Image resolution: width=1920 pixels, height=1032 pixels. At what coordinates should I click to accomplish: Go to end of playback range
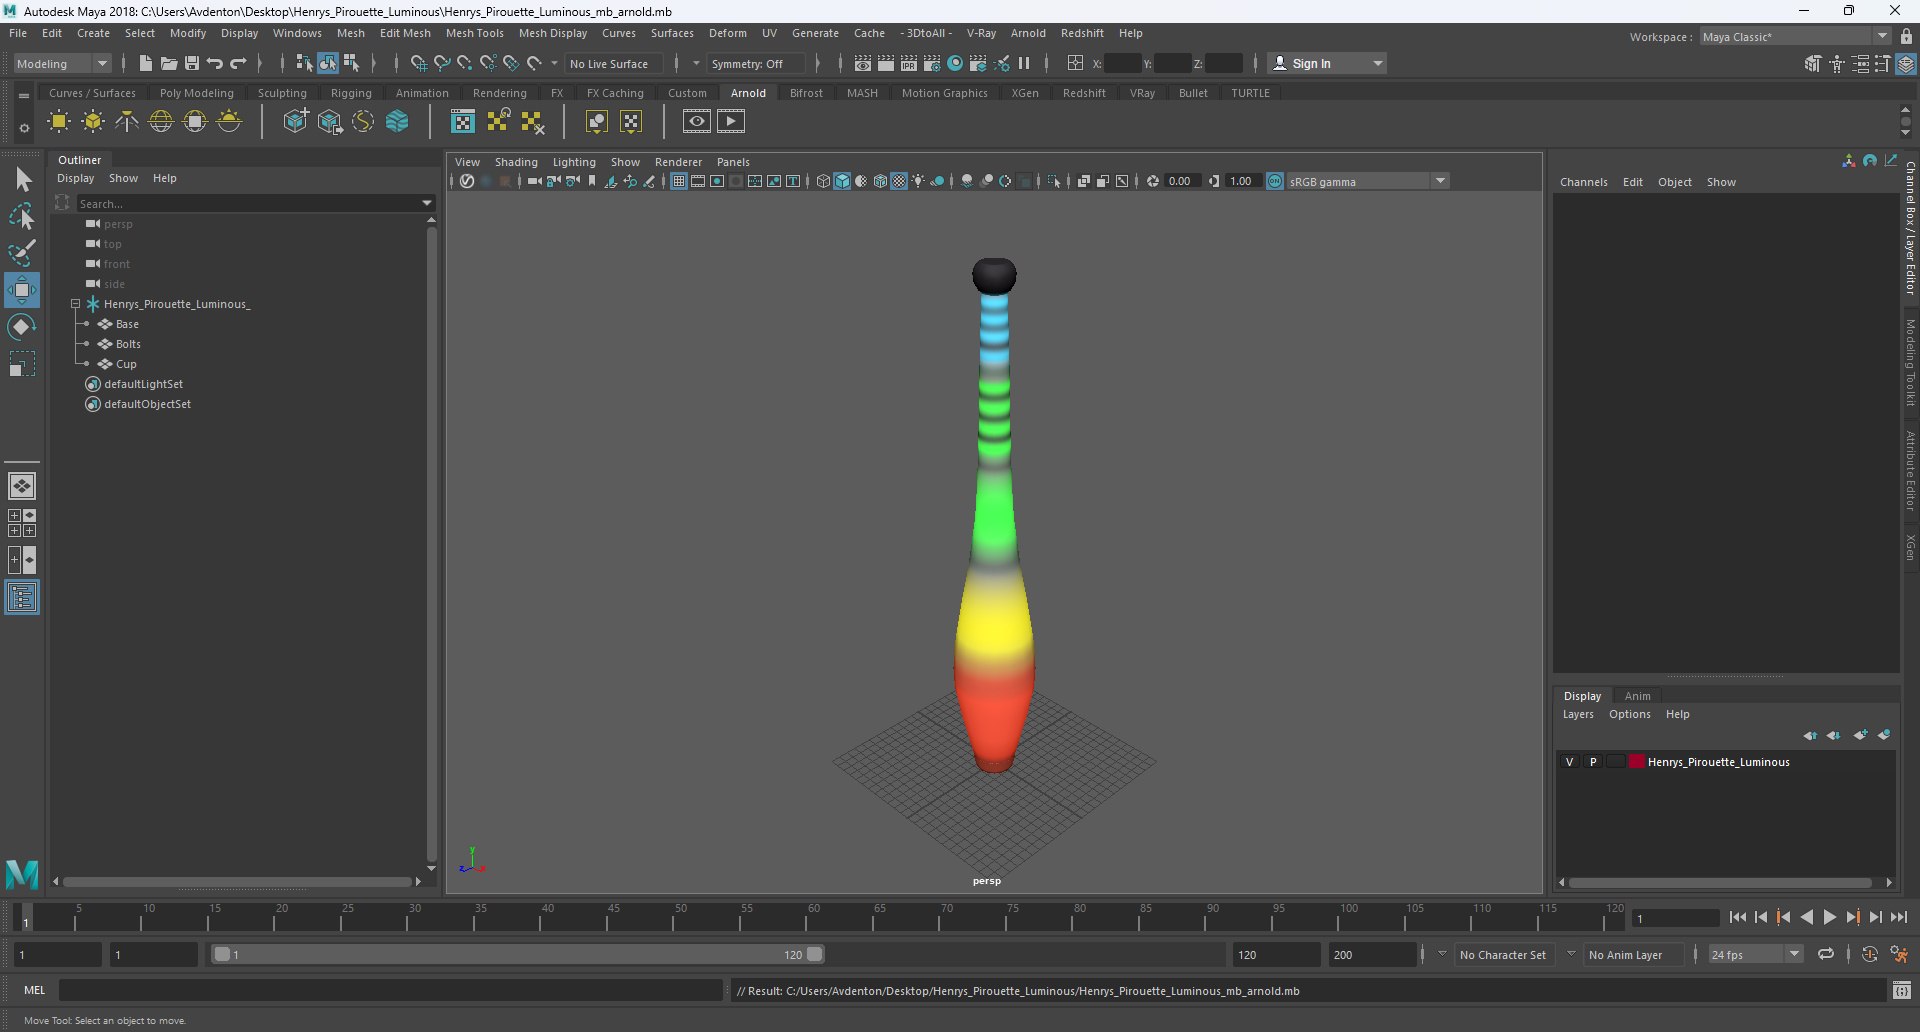[x=1898, y=917]
